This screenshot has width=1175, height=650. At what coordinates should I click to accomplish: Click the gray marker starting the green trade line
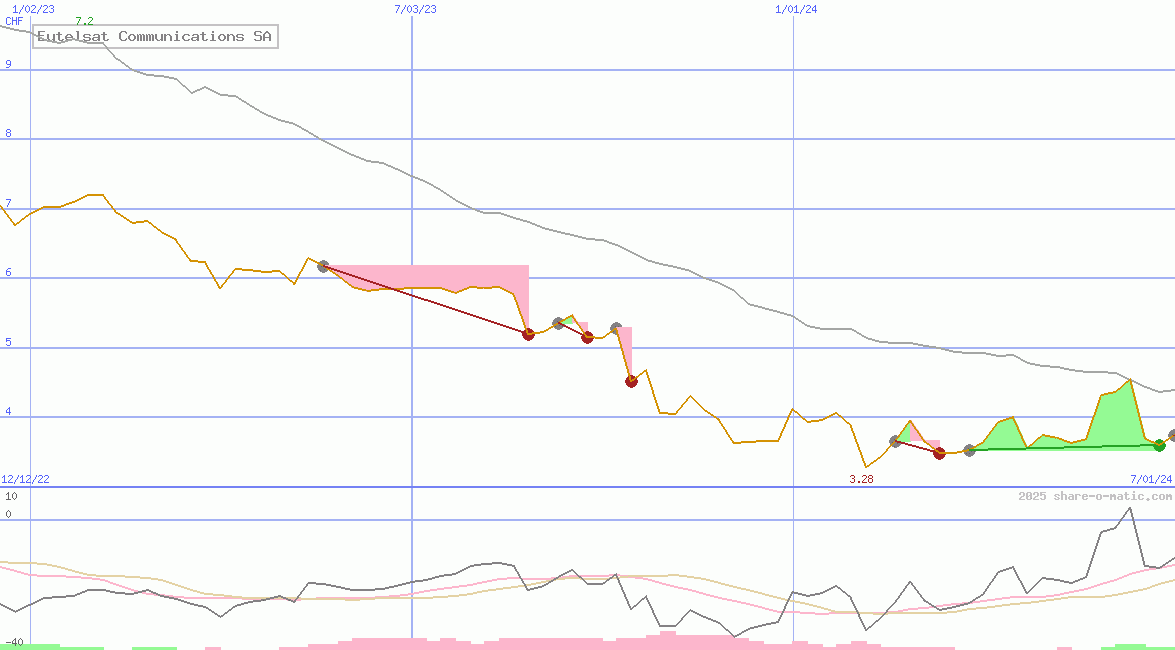point(969,450)
